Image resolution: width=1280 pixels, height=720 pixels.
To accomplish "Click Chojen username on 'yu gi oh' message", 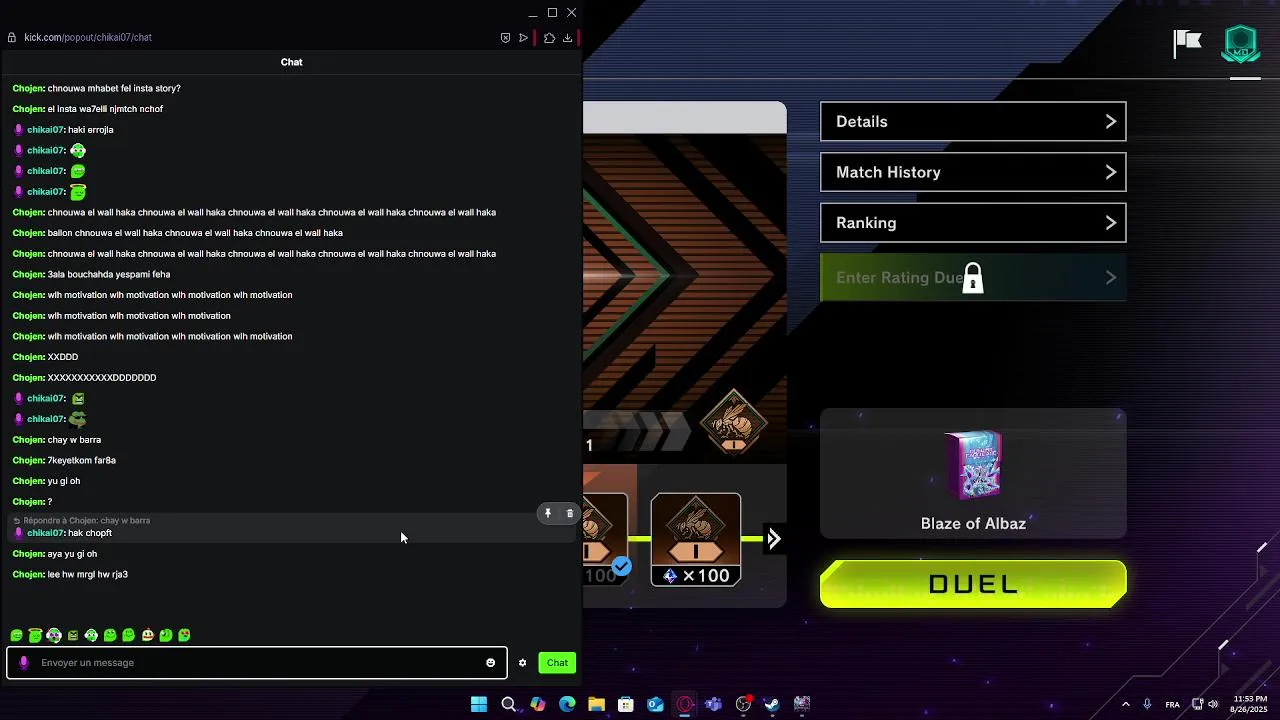I will tap(28, 481).
